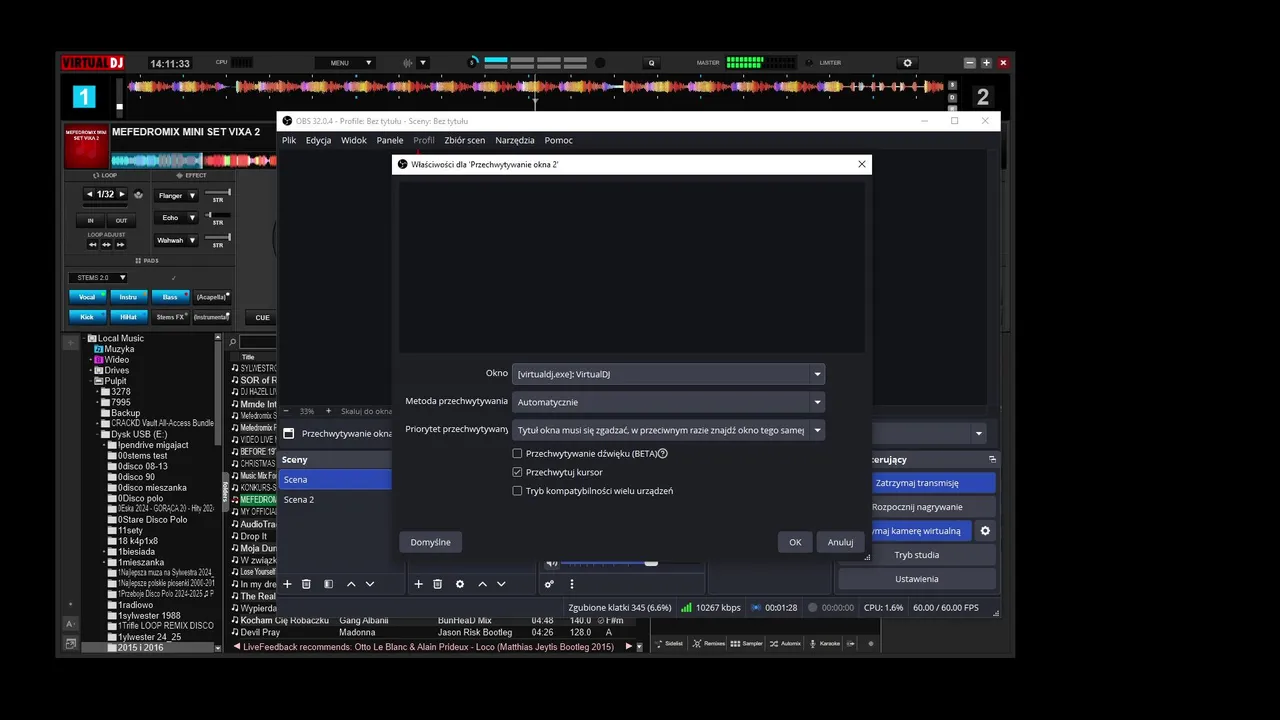Click the Q button in VirtualDJ top bar
The width and height of the screenshot is (1280, 720).
(651, 63)
